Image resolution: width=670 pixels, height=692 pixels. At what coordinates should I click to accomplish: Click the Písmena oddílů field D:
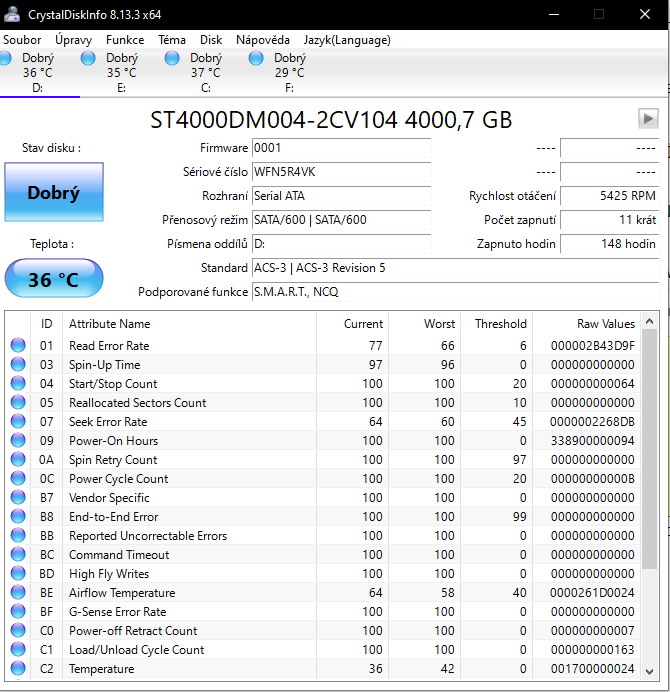click(x=342, y=244)
